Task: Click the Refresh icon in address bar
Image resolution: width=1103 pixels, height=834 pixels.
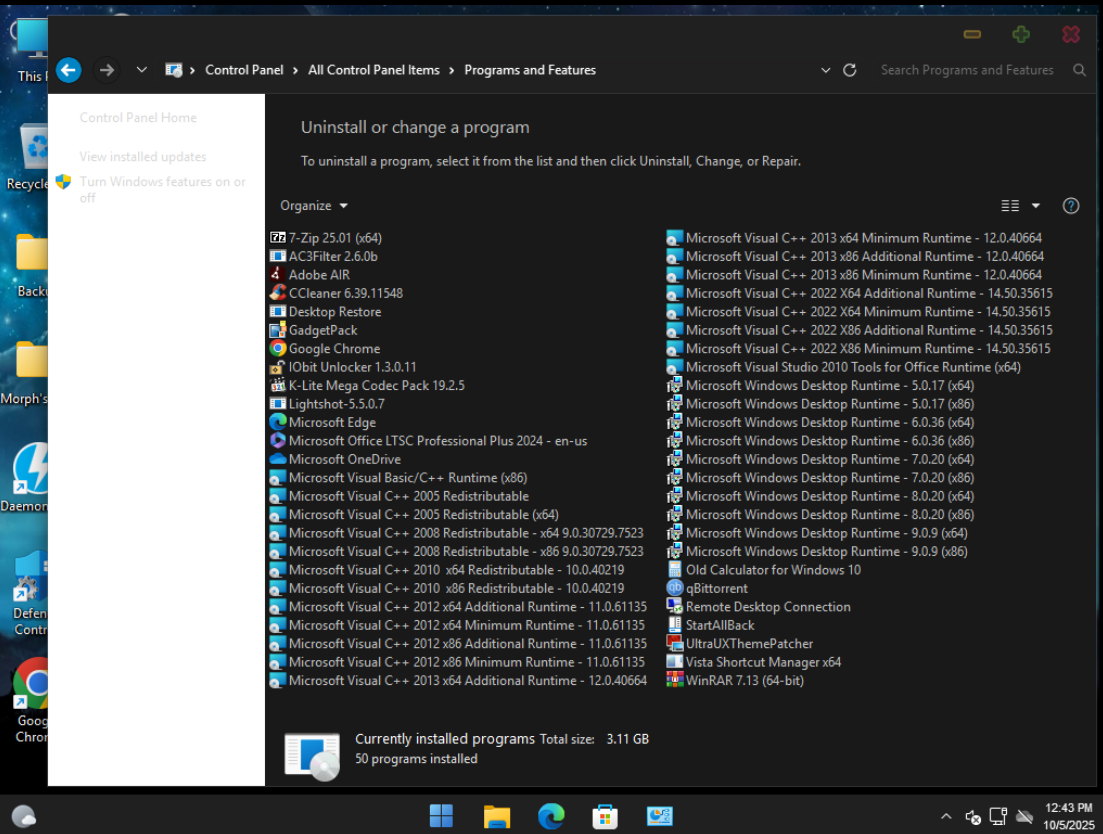Action: click(x=850, y=70)
